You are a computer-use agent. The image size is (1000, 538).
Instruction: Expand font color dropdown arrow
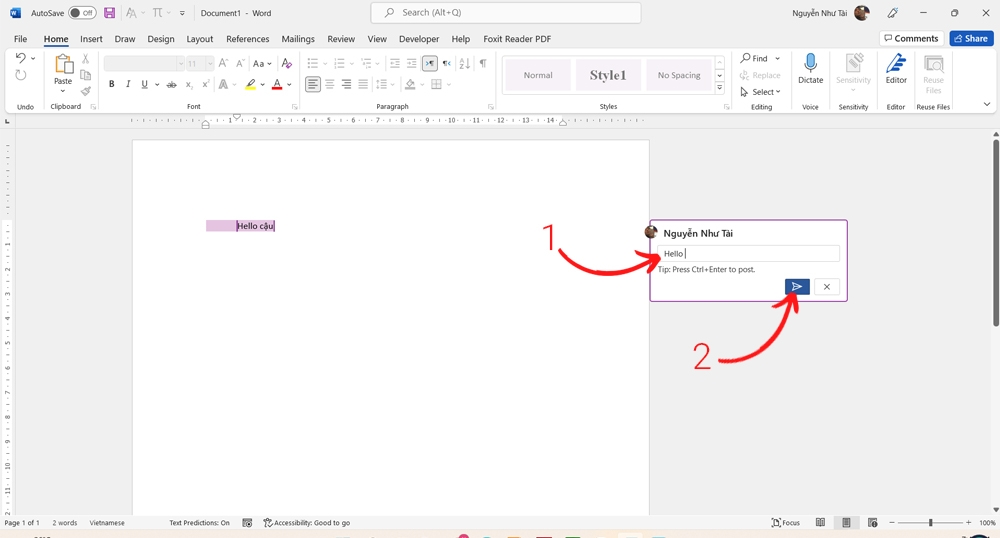coord(289,84)
